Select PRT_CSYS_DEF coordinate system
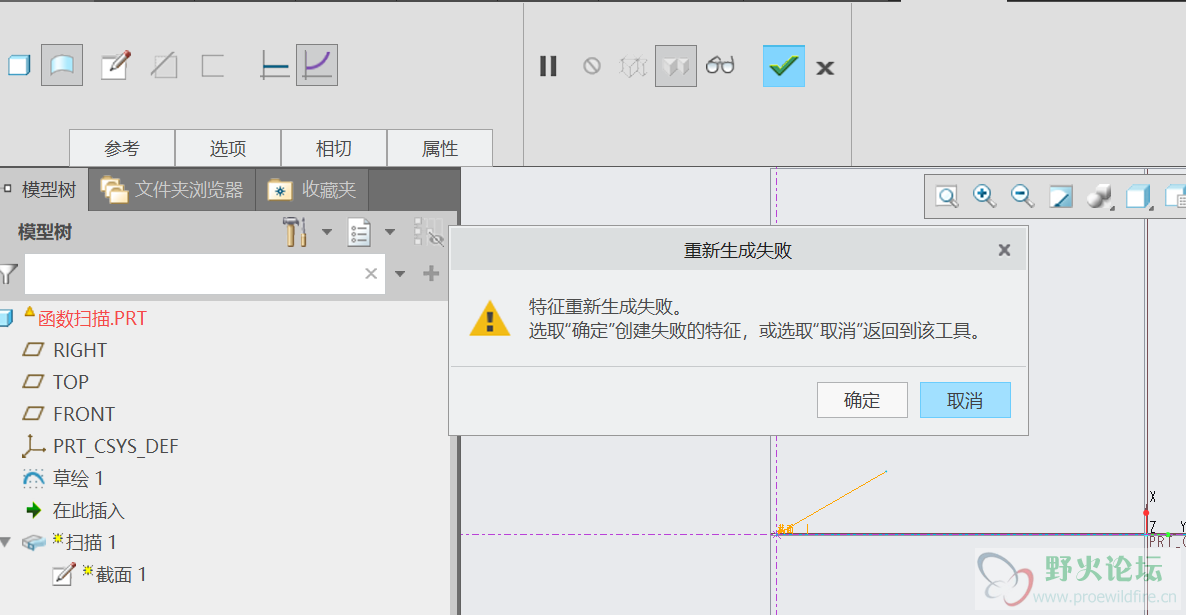The width and height of the screenshot is (1186, 615). coord(115,446)
